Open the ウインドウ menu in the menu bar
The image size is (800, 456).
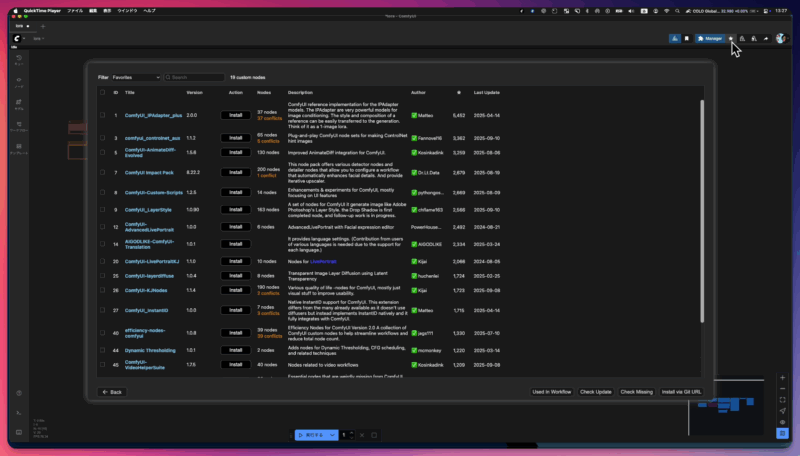point(128,9)
